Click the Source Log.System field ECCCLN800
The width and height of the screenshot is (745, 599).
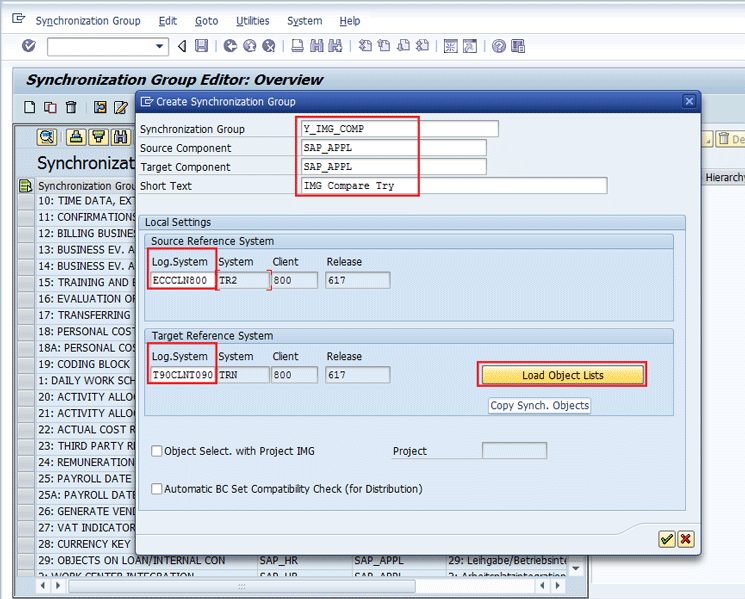181,281
